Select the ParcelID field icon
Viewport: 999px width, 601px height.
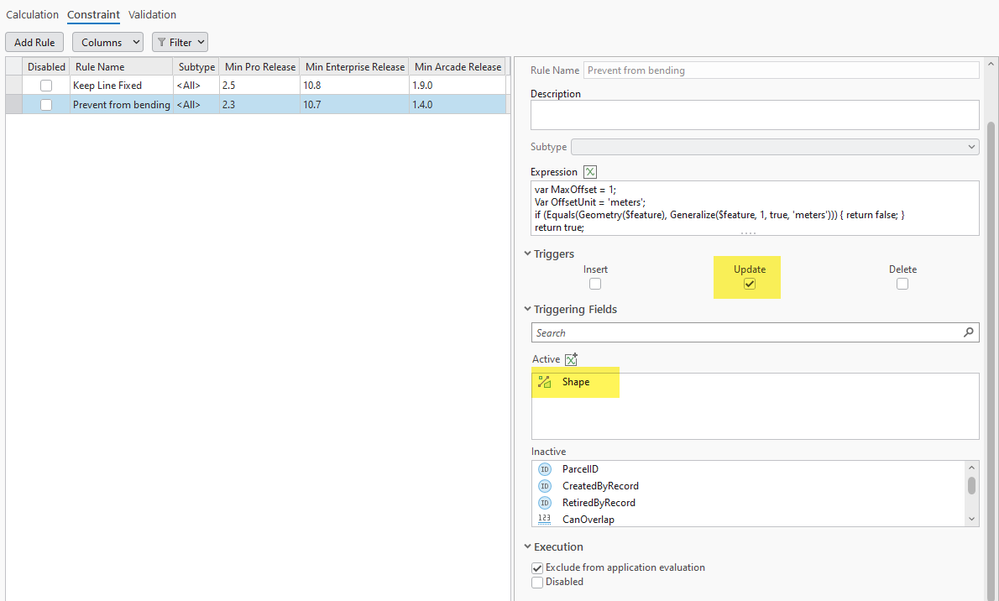tap(545, 469)
